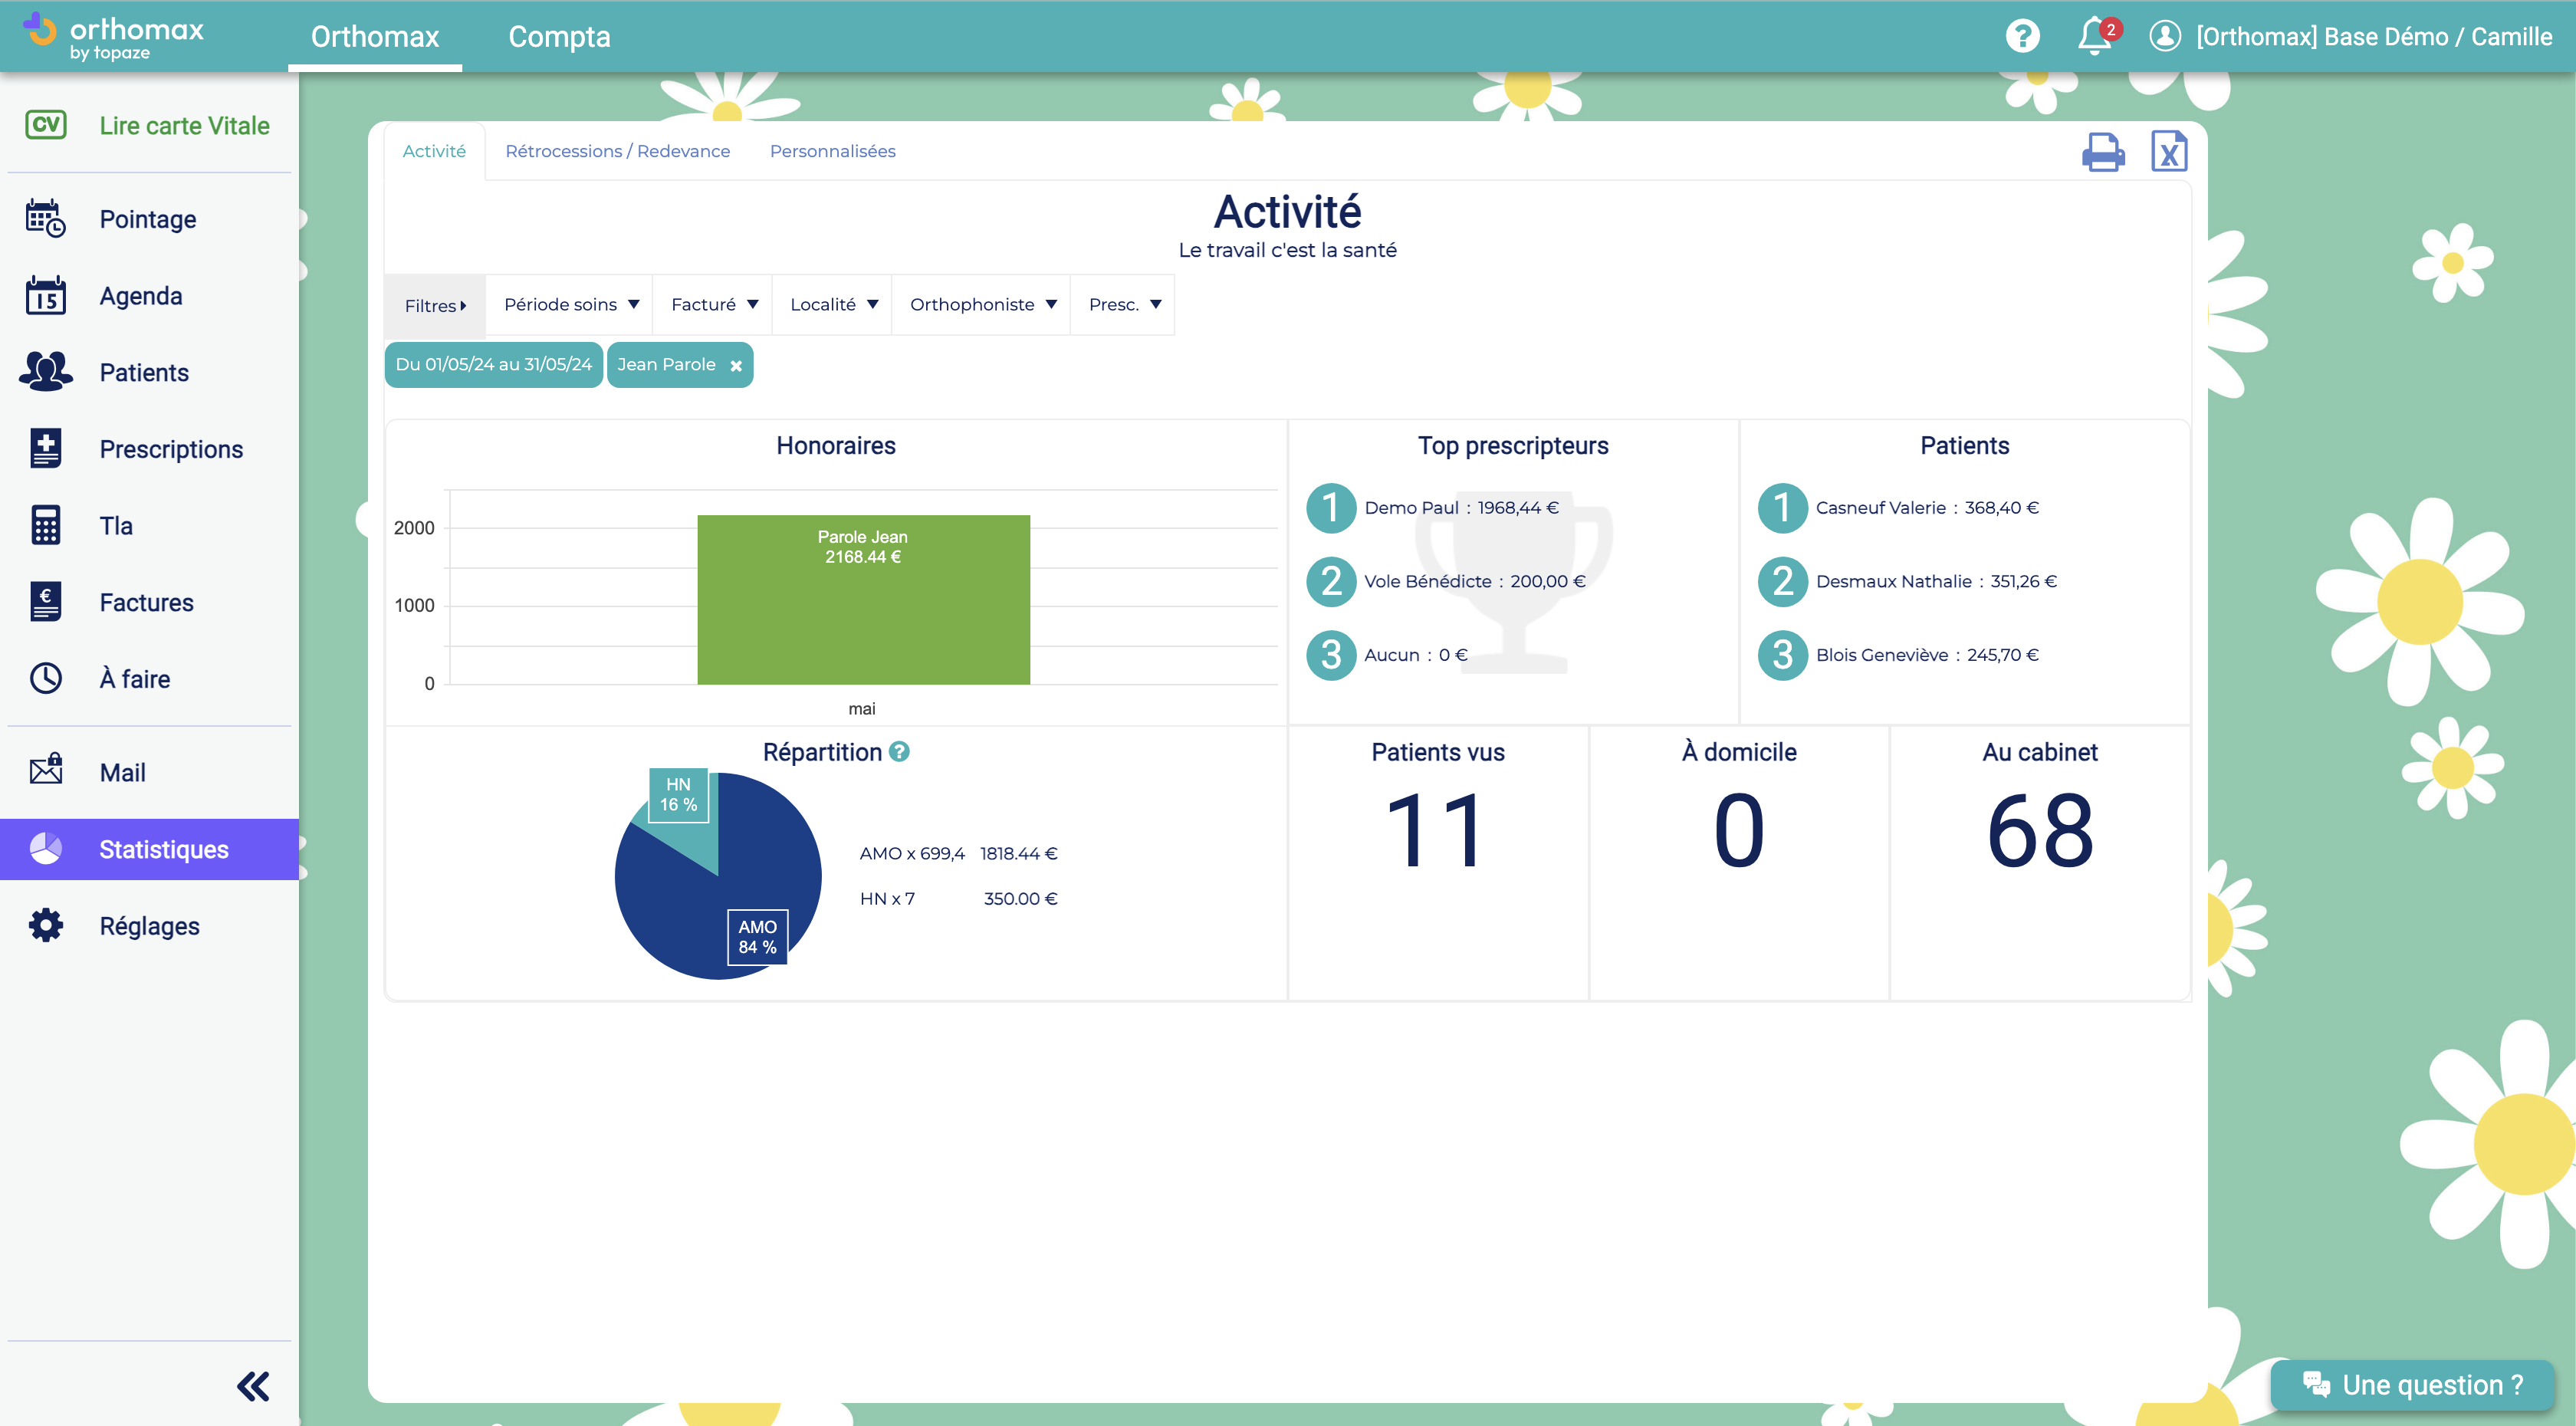Open the Facturé dropdown

tap(714, 304)
